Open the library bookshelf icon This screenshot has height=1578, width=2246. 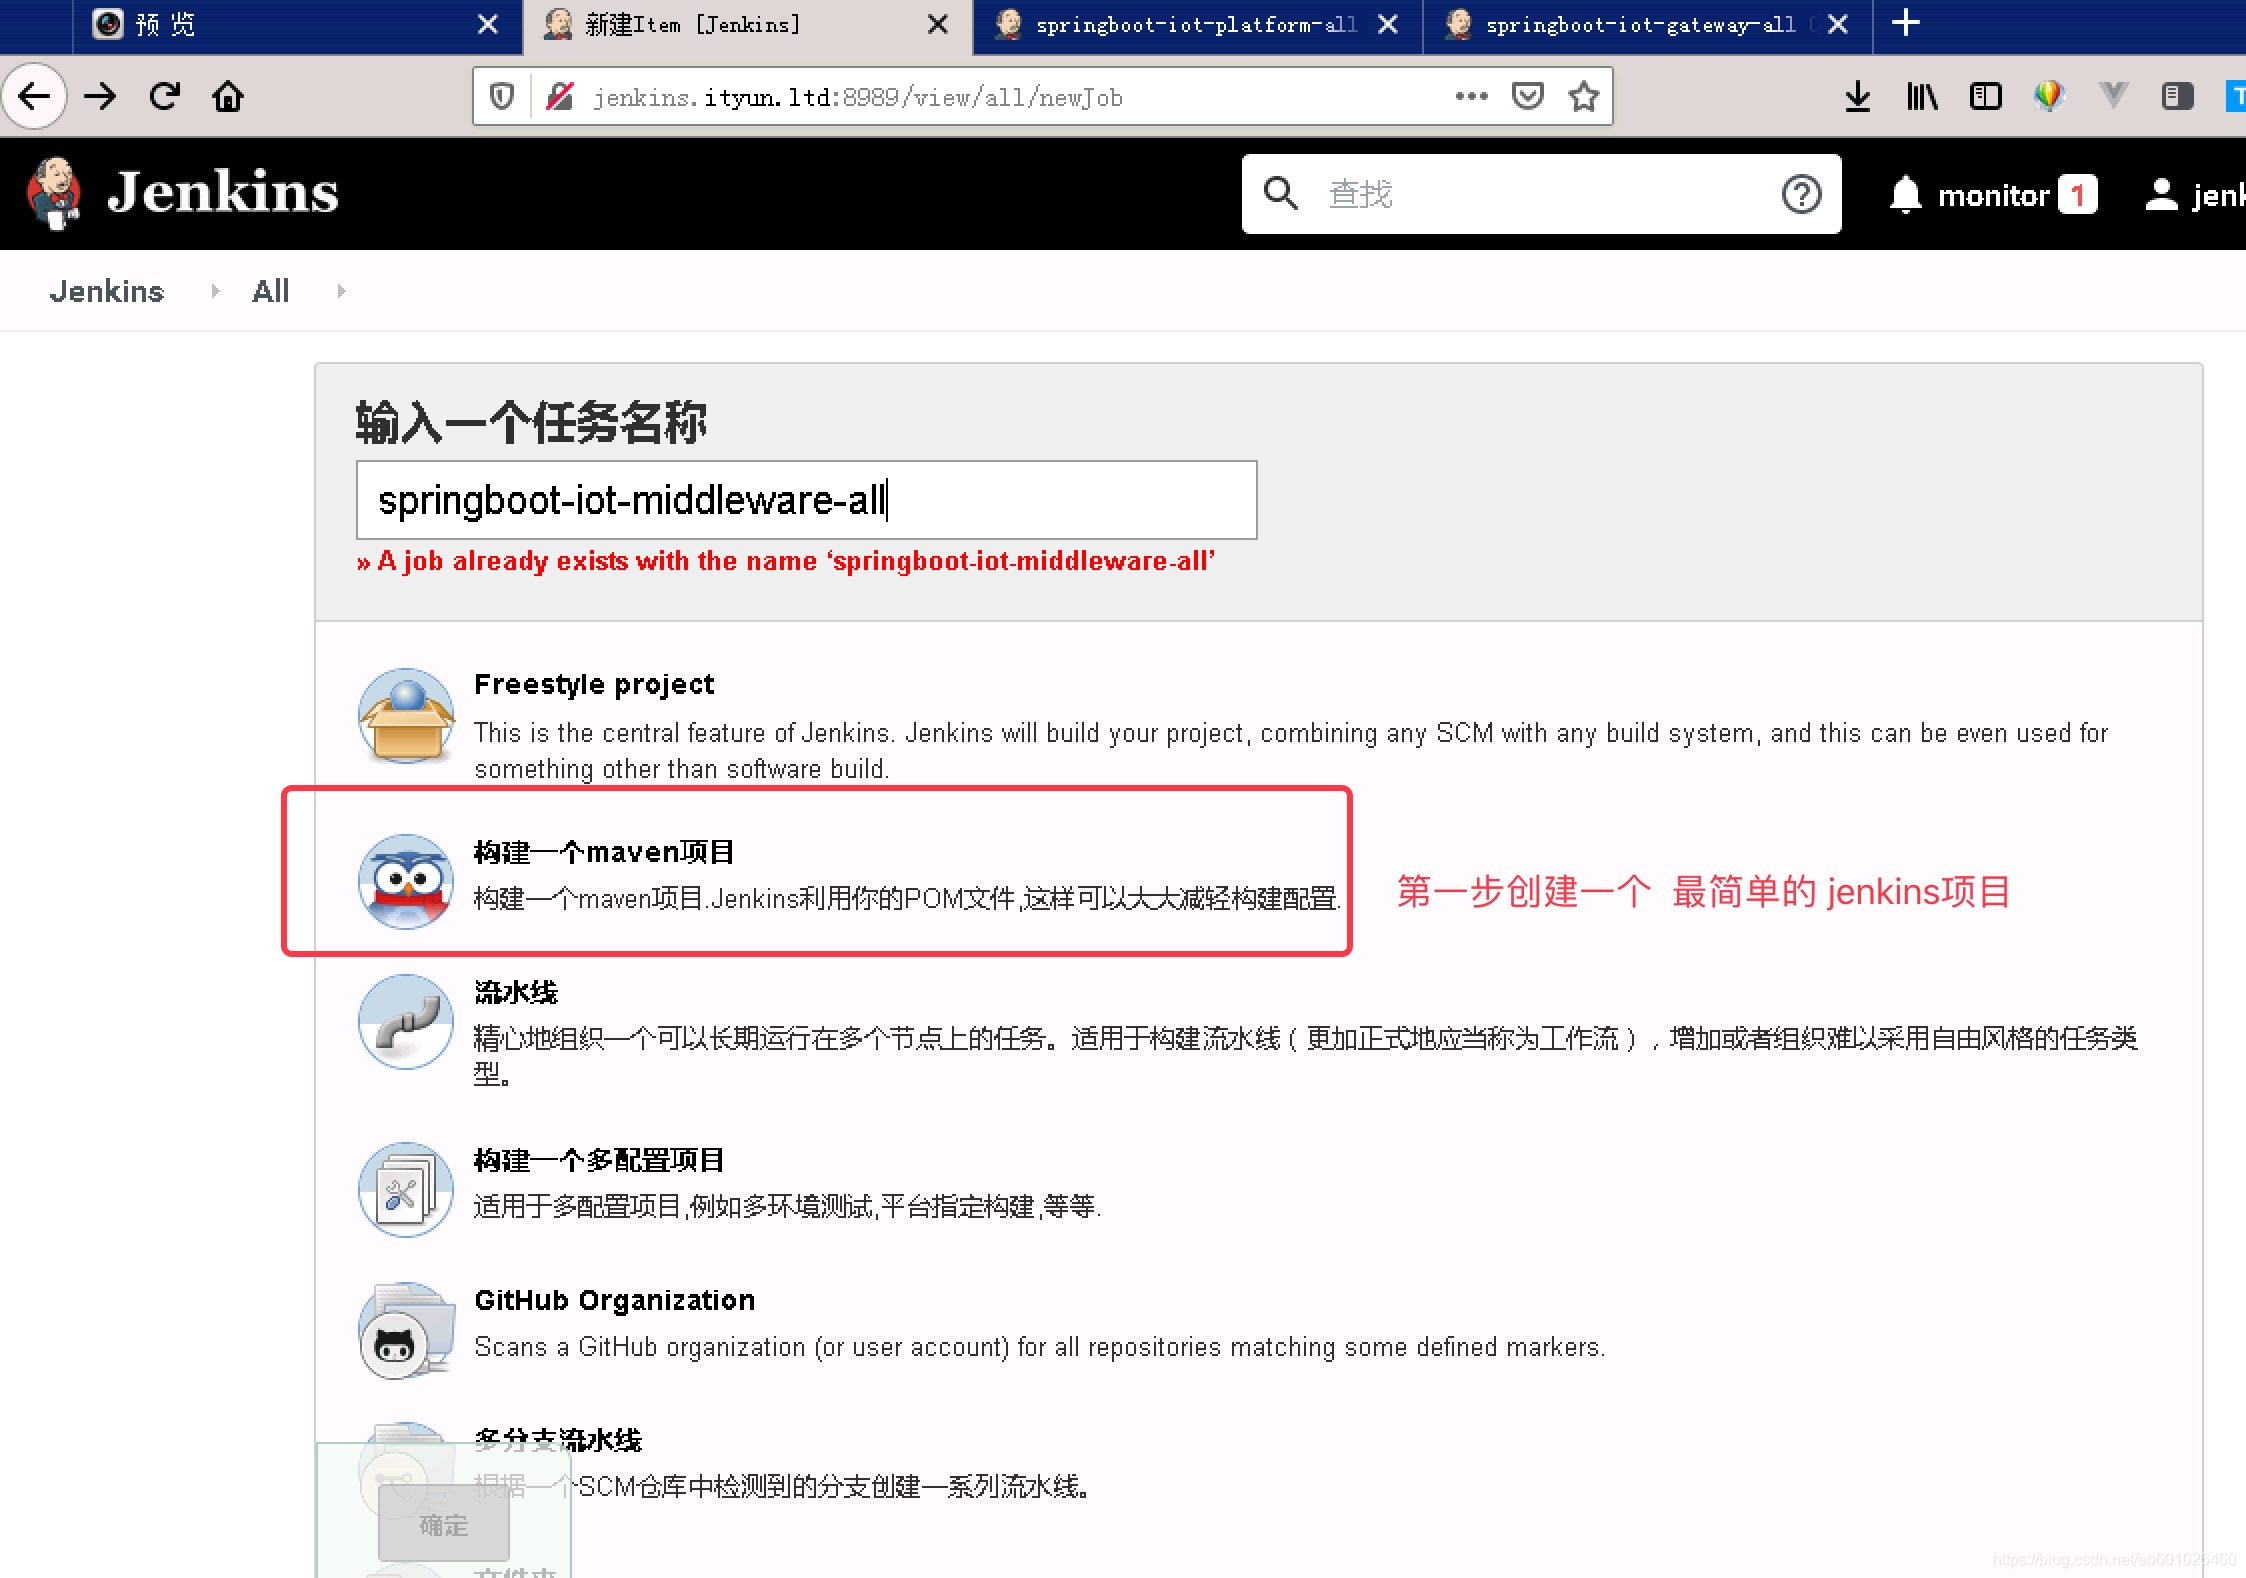[1921, 97]
